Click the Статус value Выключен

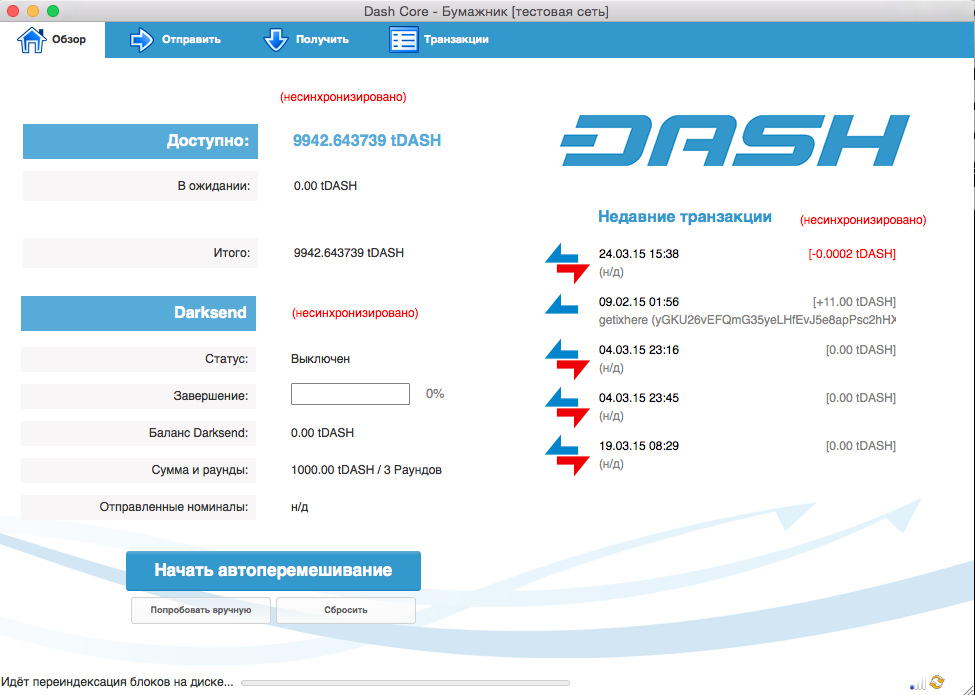(320, 359)
